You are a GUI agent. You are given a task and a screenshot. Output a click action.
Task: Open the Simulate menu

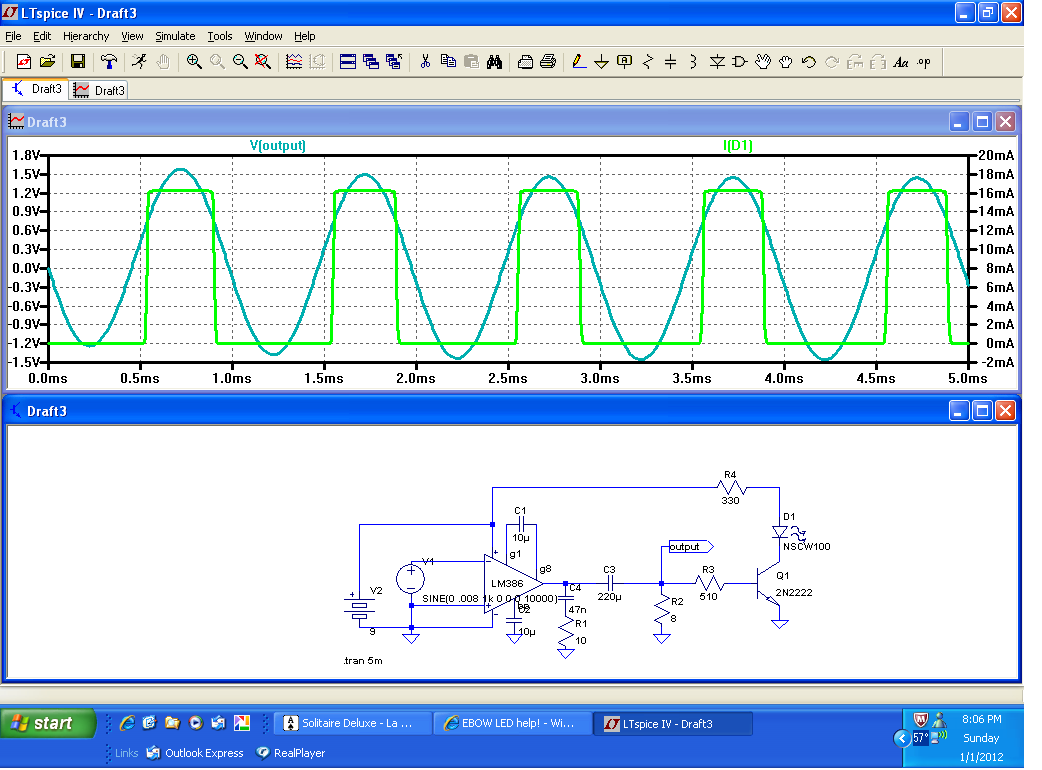coord(175,36)
